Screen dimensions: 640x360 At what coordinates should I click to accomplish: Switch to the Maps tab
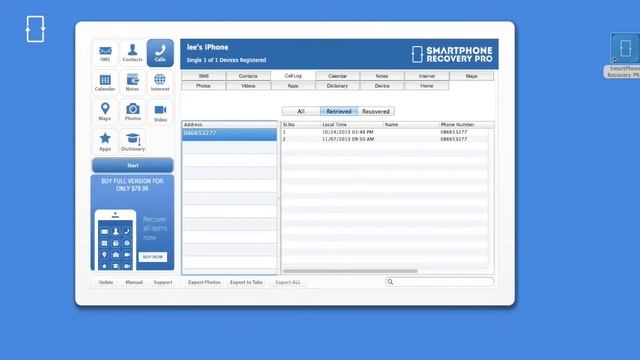(x=471, y=76)
